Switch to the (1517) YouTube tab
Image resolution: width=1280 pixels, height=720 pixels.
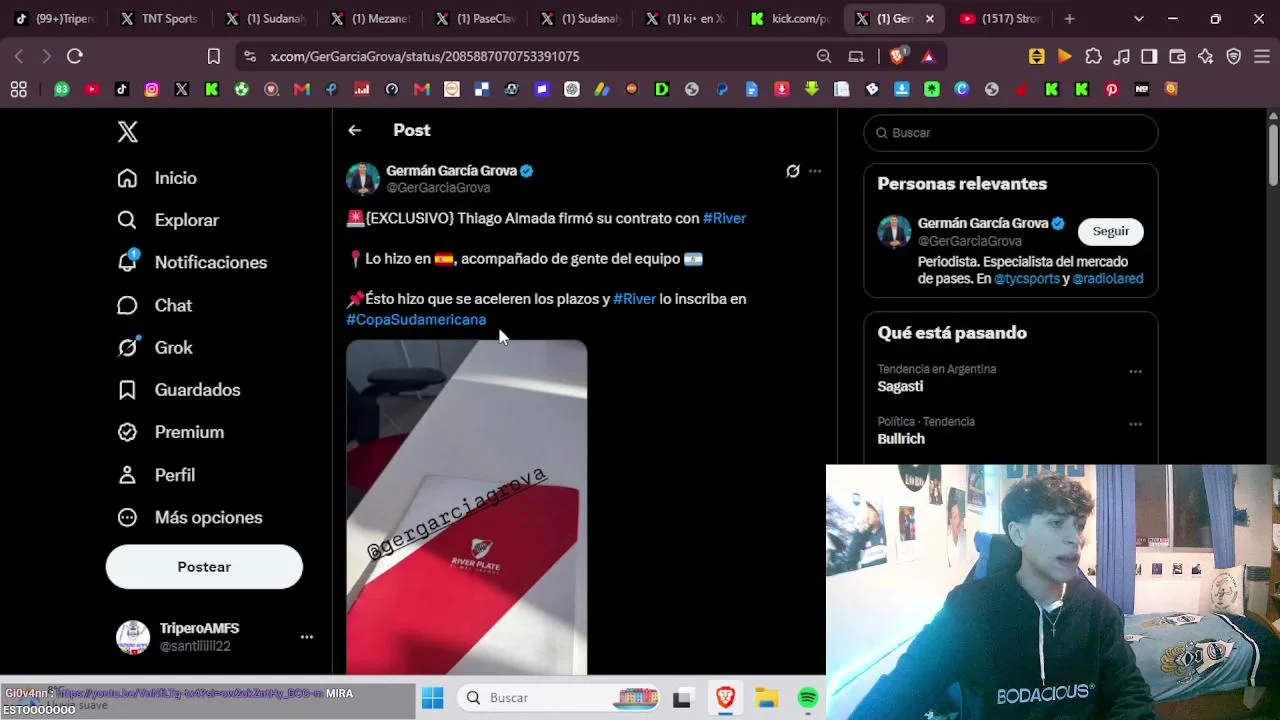click(x=1001, y=19)
